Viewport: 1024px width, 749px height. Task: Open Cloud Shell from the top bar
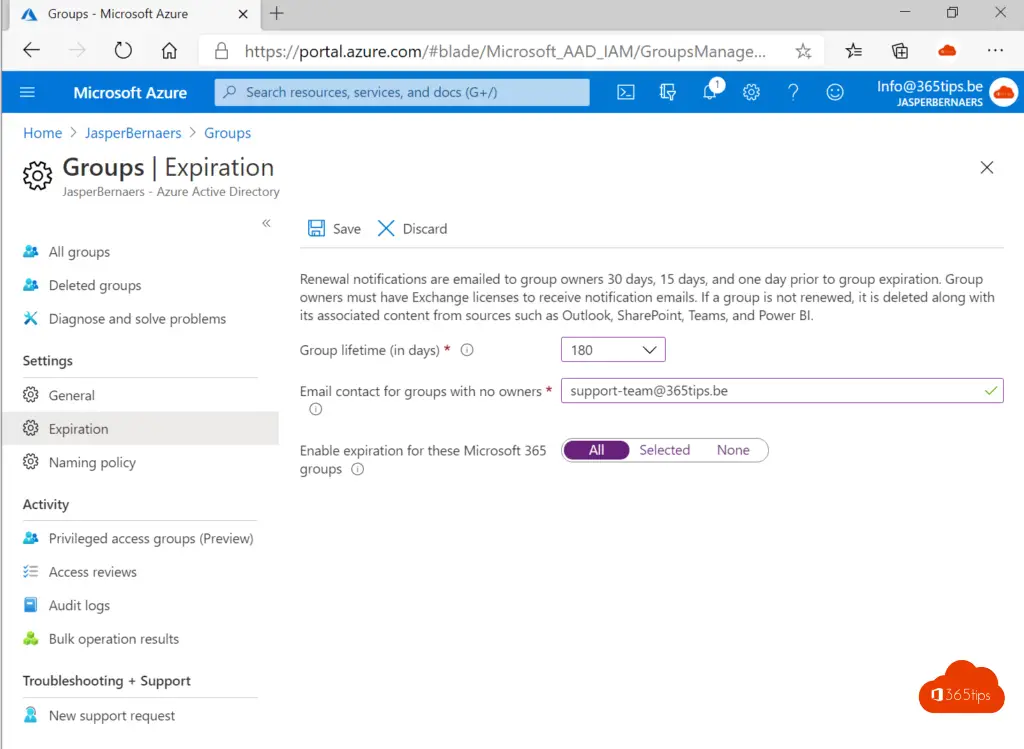[626, 92]
